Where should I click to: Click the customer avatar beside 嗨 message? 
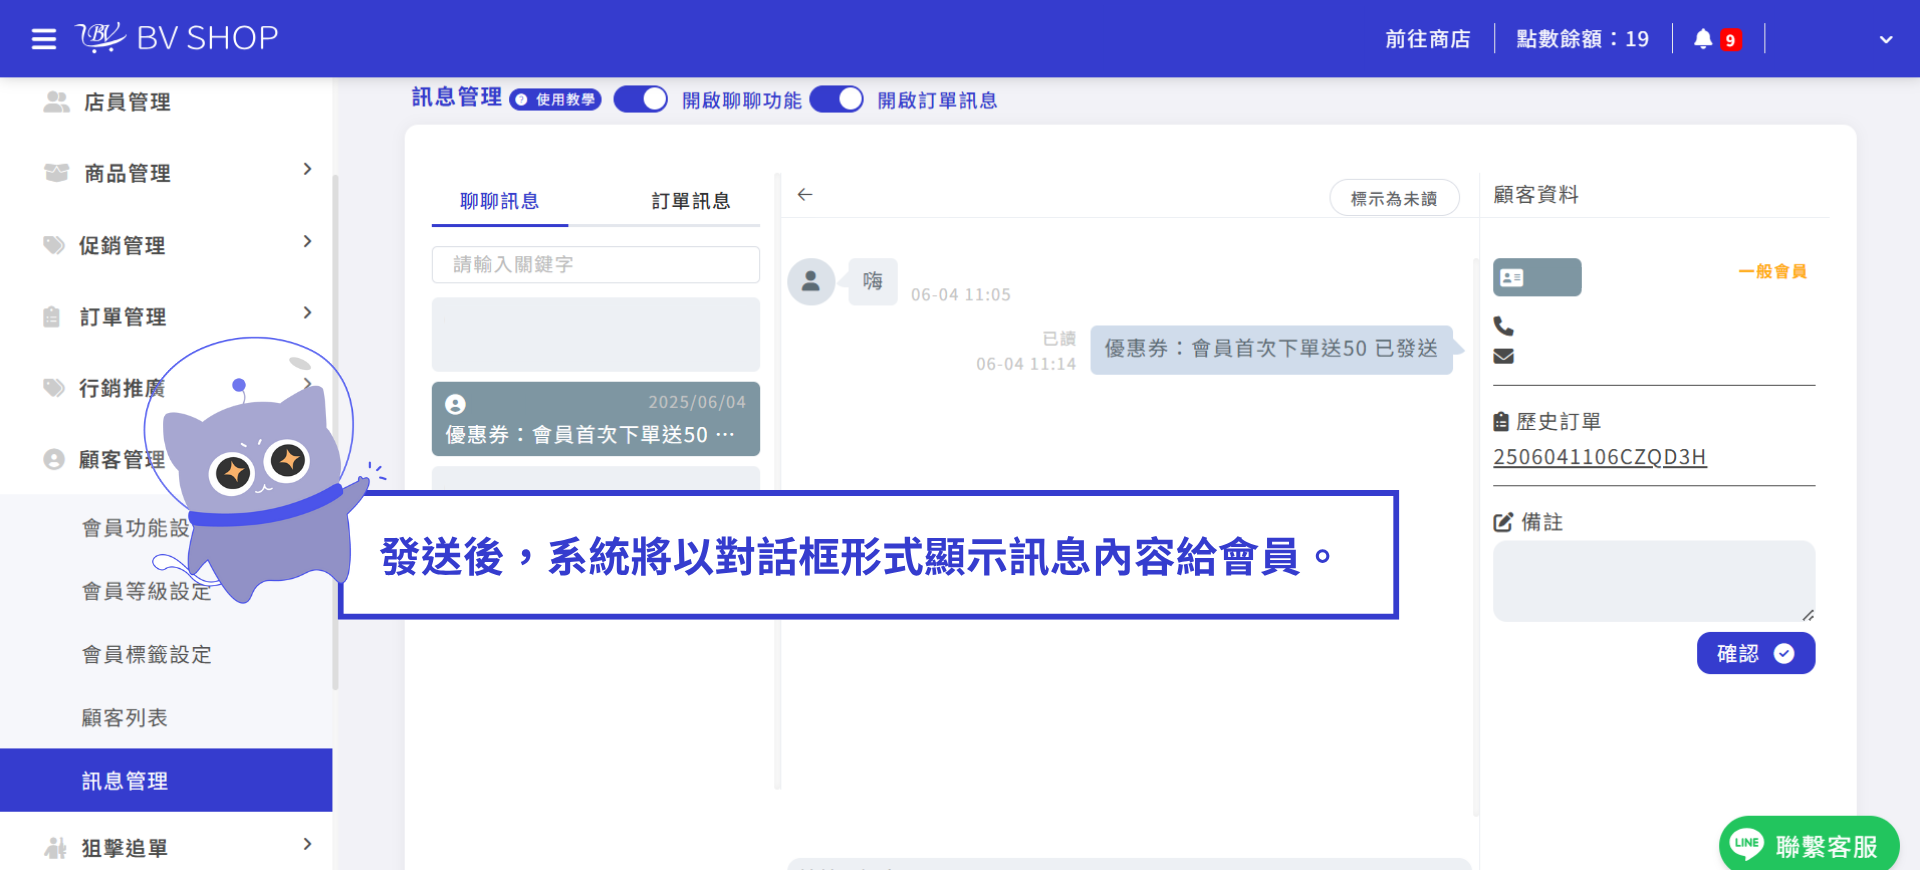point(811,282)
